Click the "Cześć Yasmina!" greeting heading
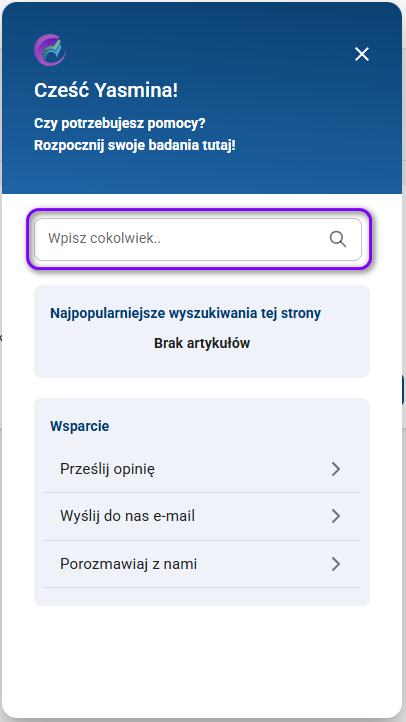 [x=106, y=91]
